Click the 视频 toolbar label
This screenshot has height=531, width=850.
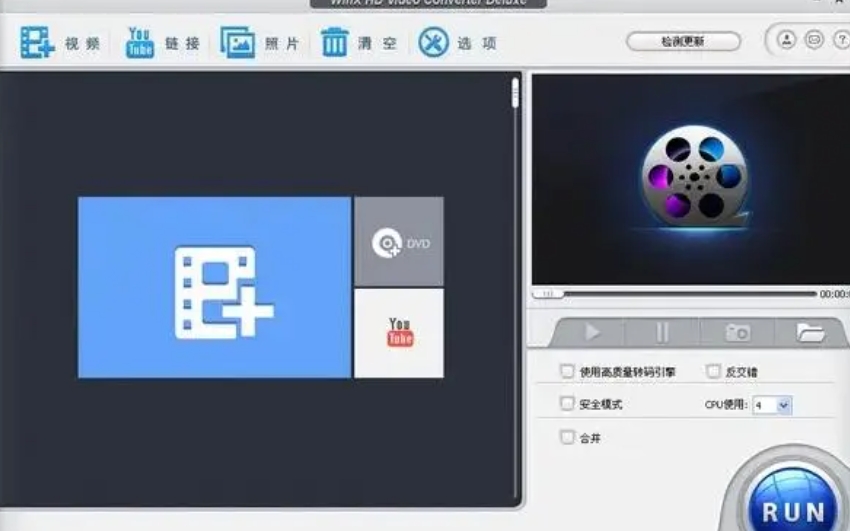[82, 43]
